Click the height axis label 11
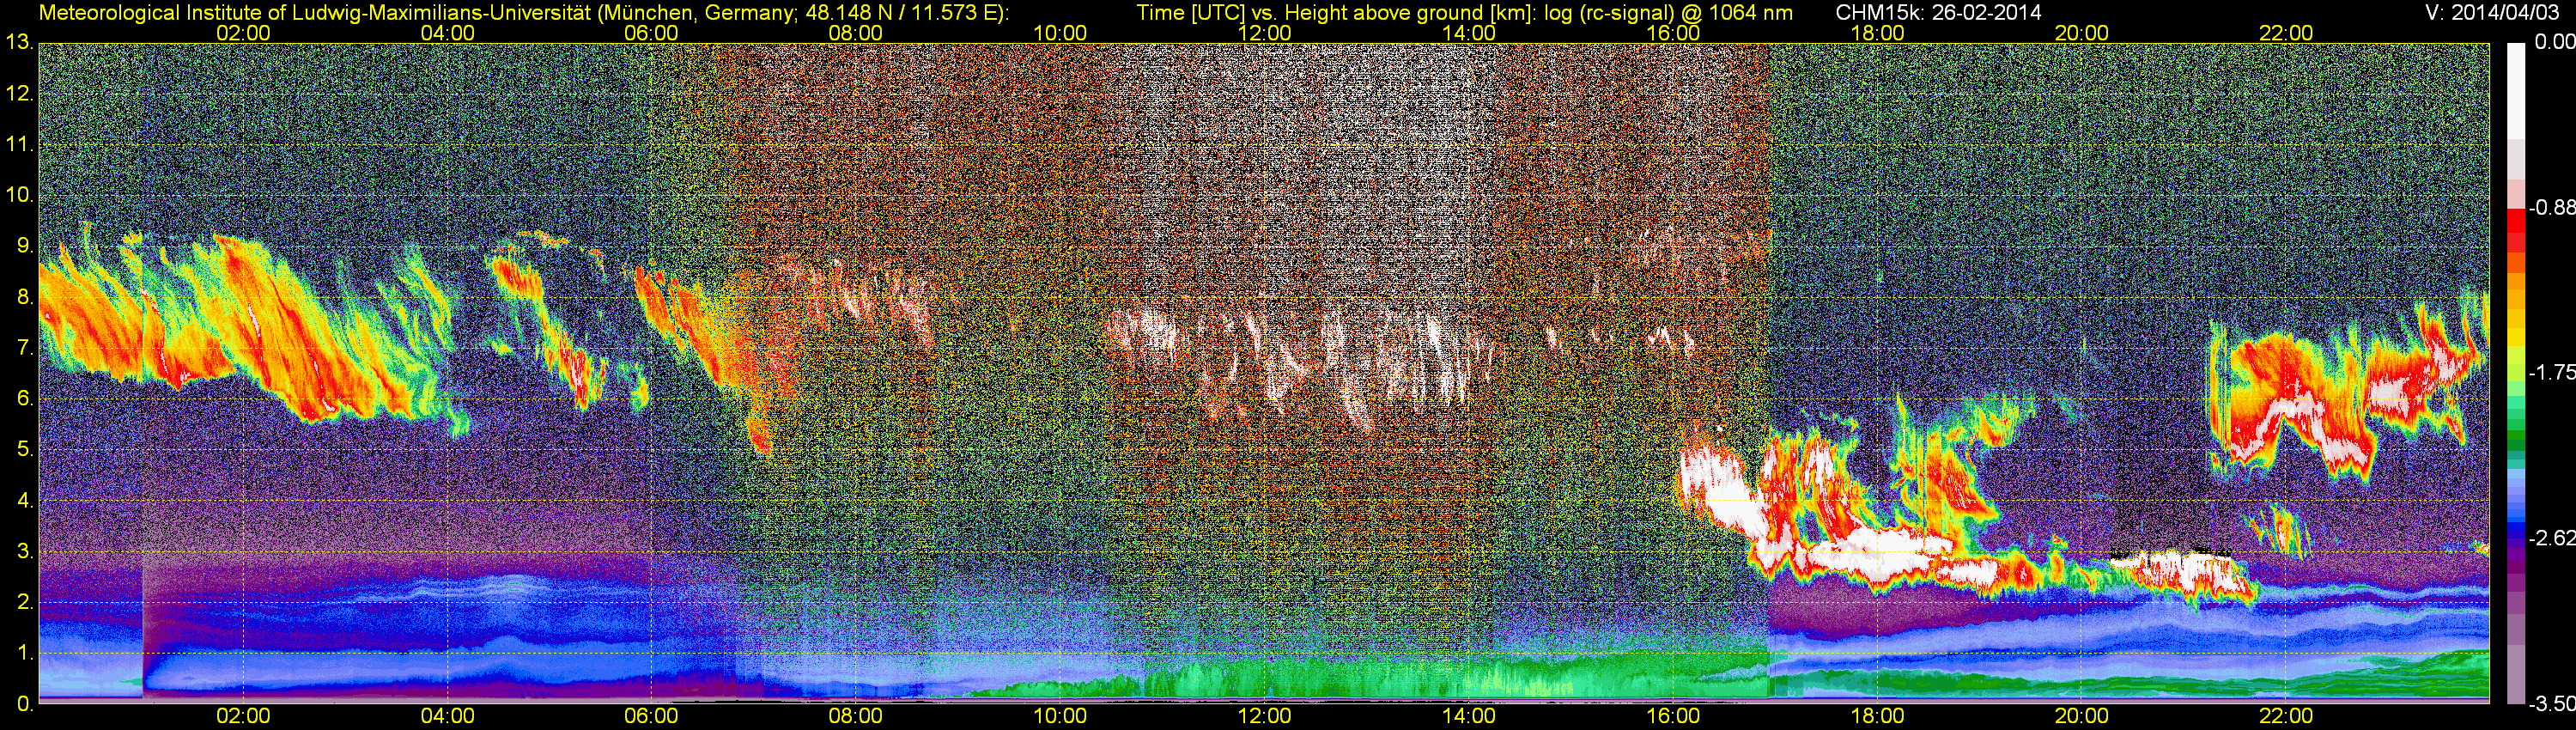Image resolution: width=2576 pixels, height=730 pixels. pos(19,145)
